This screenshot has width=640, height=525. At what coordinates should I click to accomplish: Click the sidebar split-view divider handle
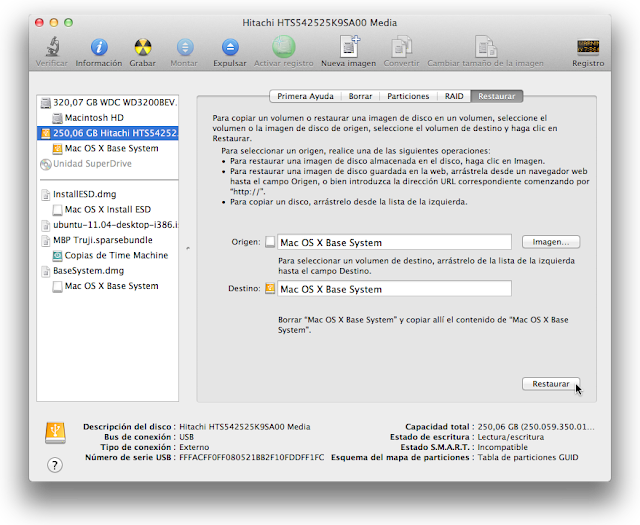188,248
